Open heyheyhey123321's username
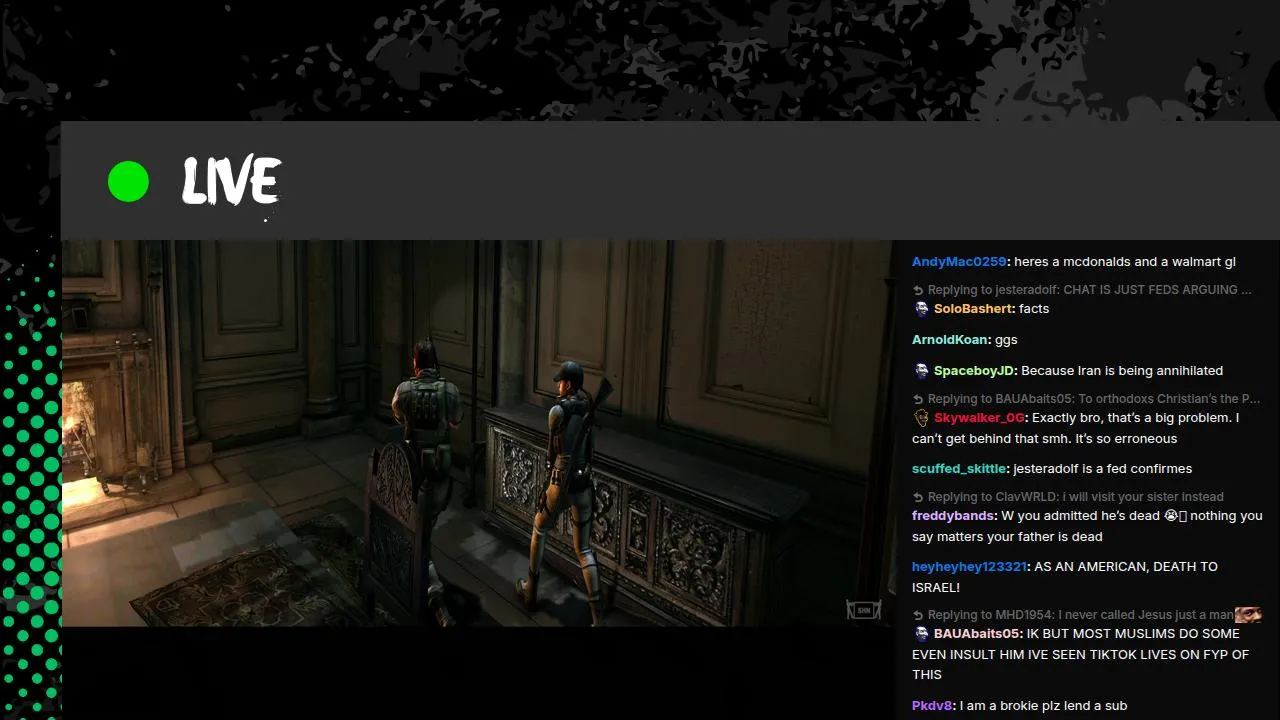Screen dimensions: 1280x720 [969, 567]
